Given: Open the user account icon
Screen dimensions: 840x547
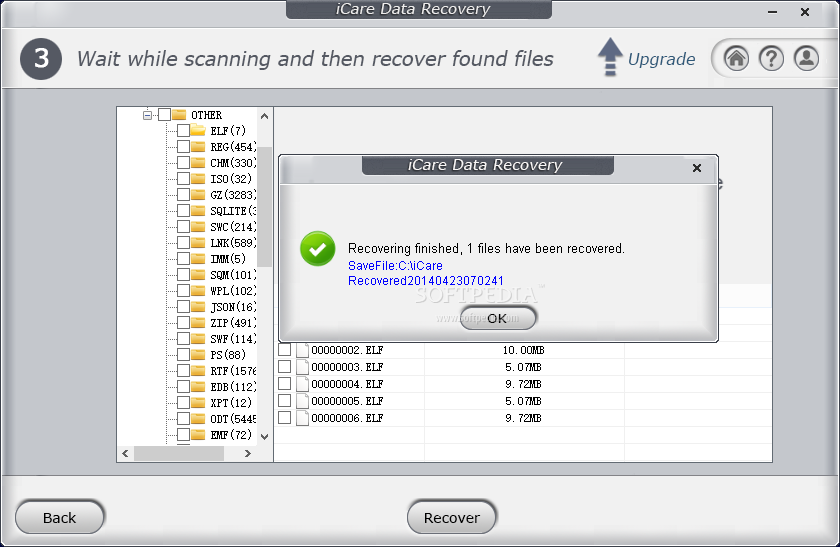Looking at the screenshot, I should [x=806, y=58].
